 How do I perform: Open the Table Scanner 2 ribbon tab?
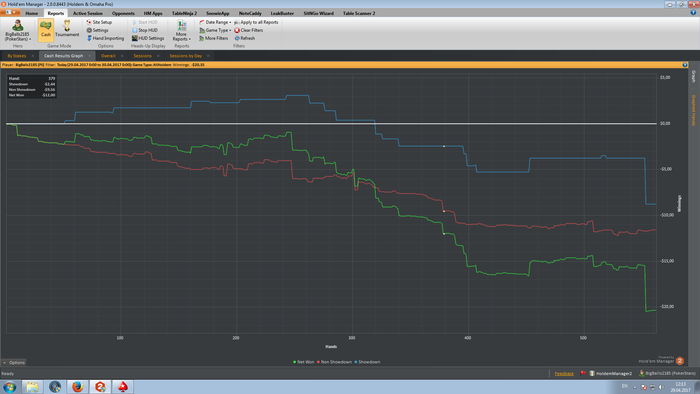coord(359,13)
